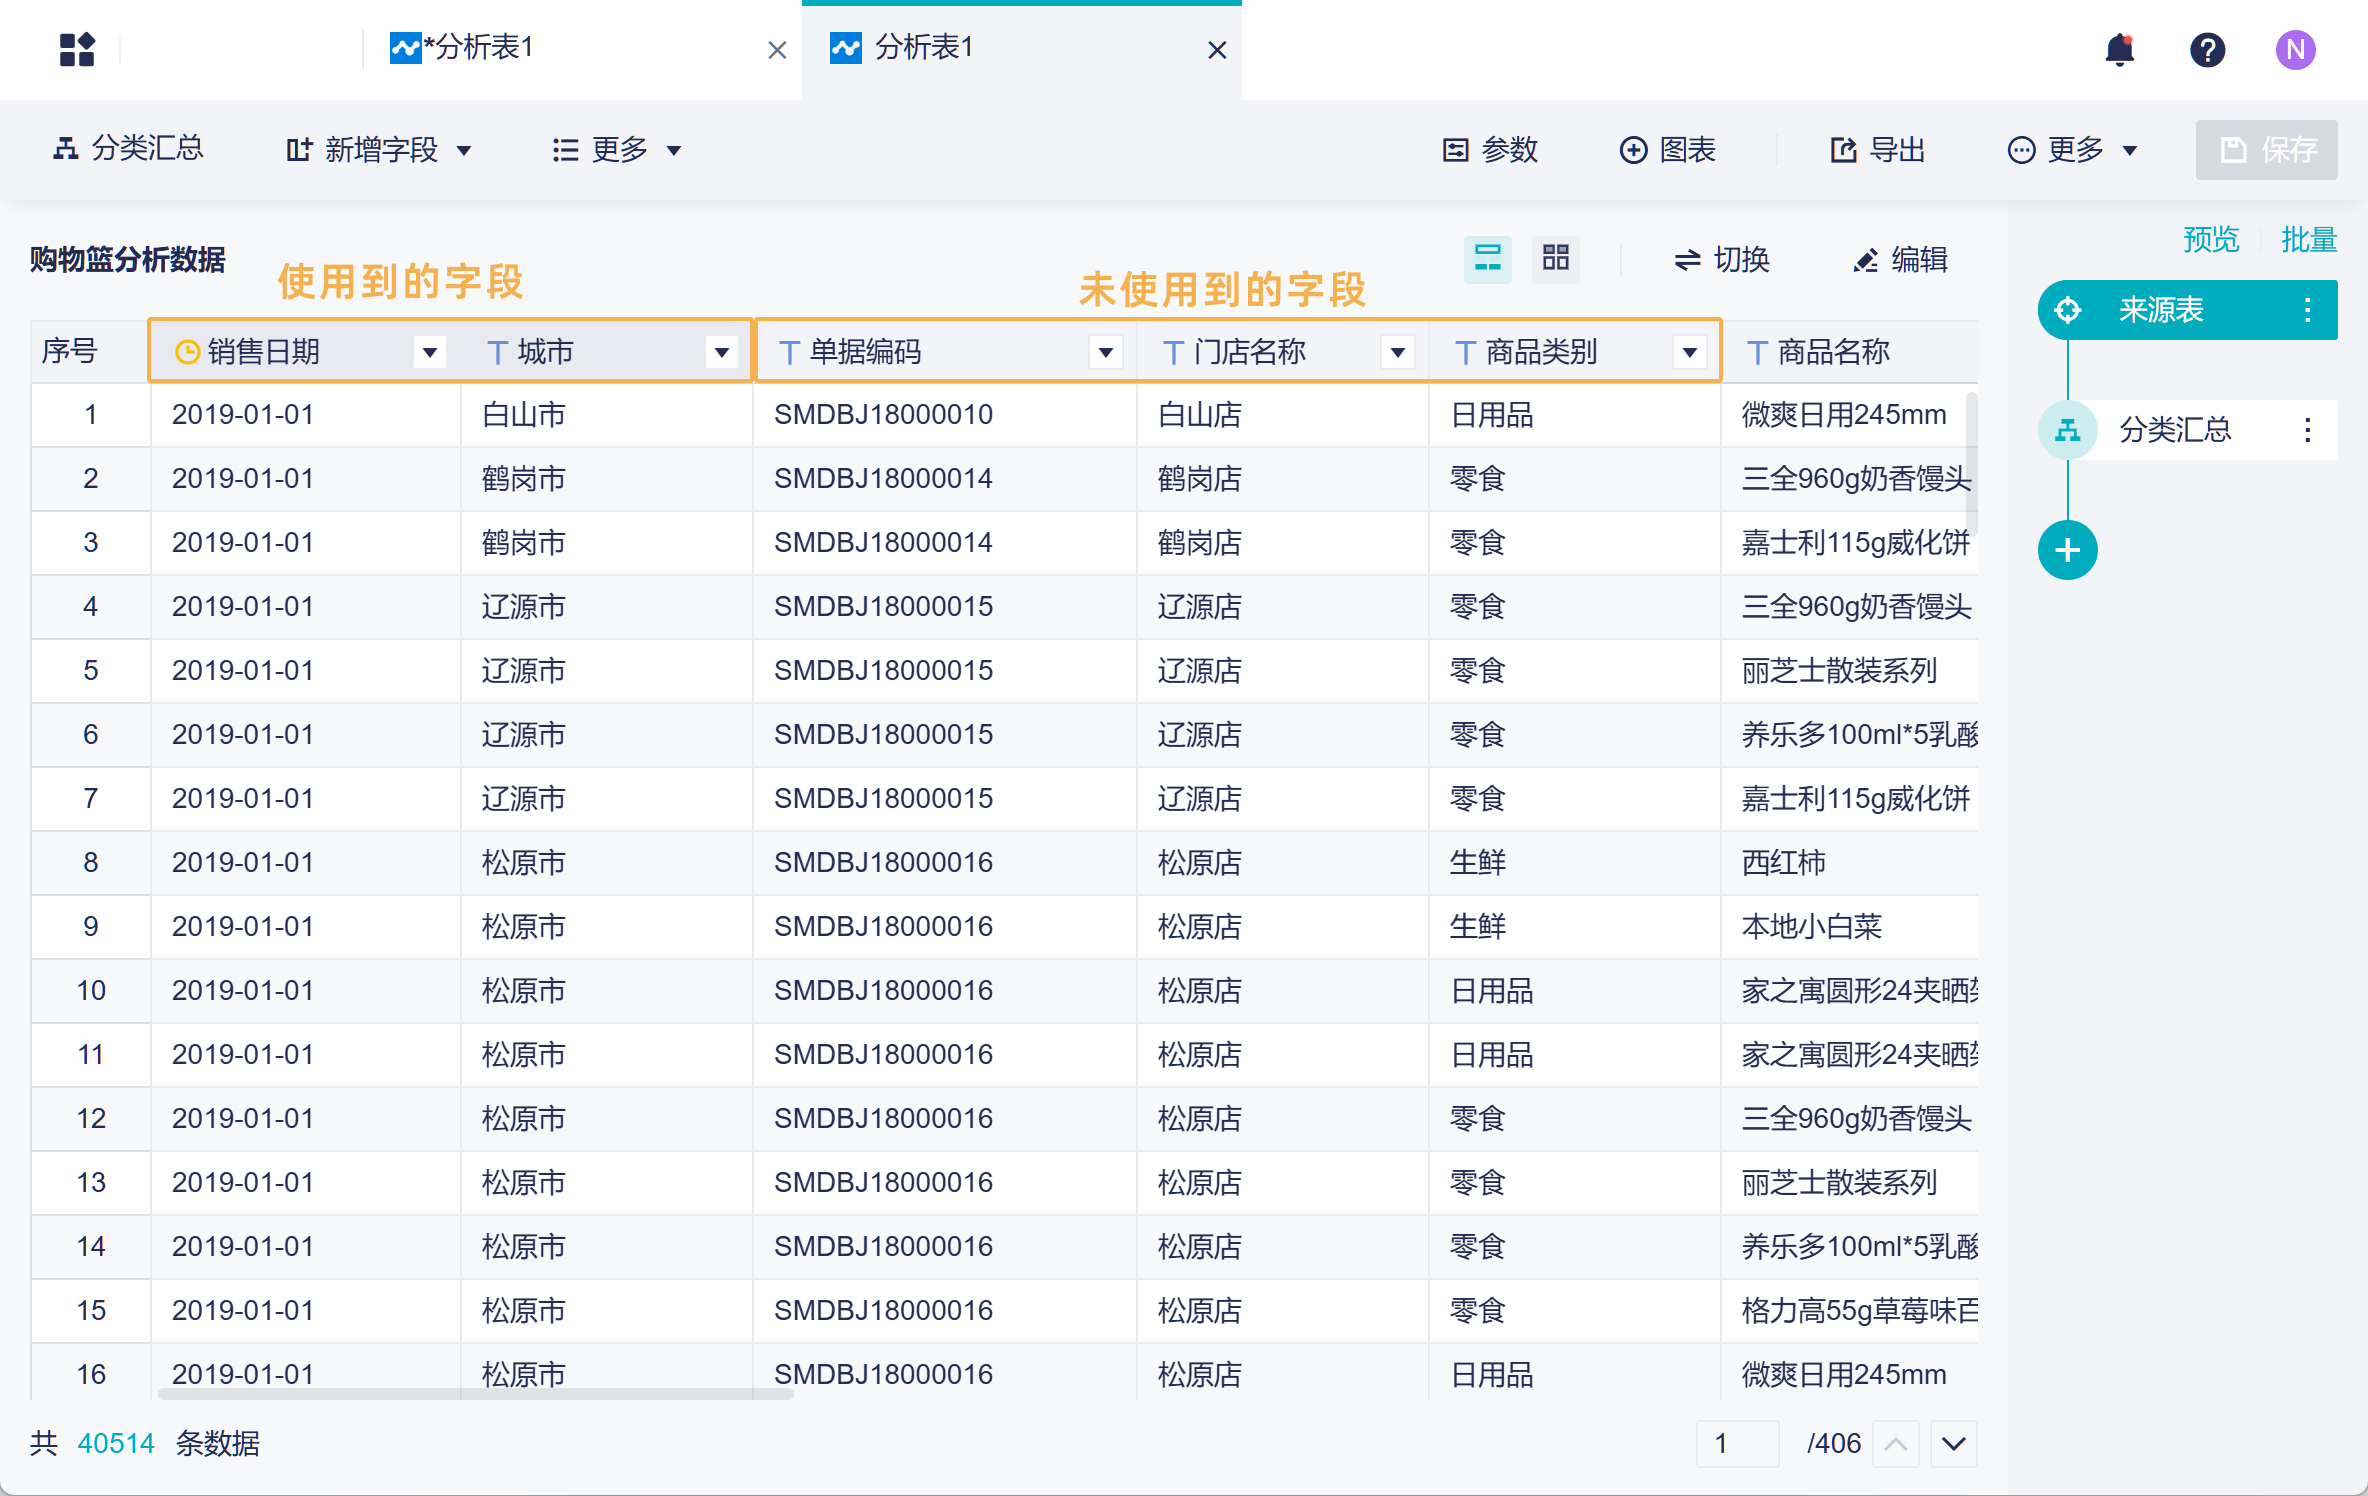The width and height of the screenshot is (2368, 1496).
Task: Open 批量 link
Action: coord(2308,239)
